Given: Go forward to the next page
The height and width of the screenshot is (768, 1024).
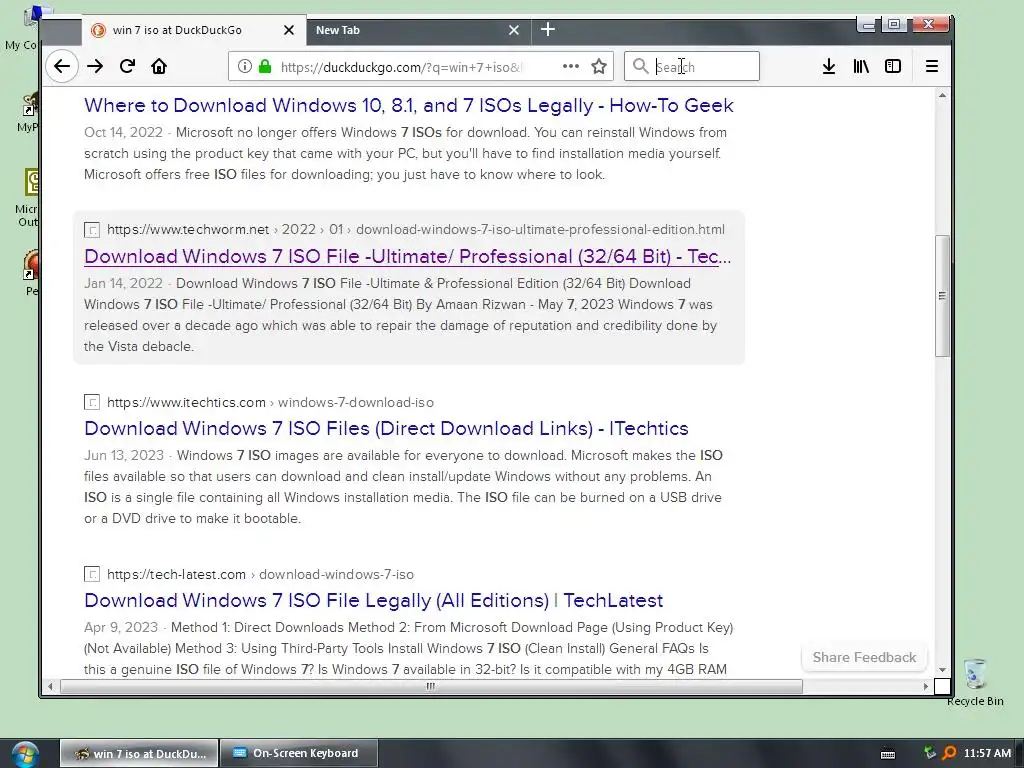Looking at the screenshot, I should tap(95, 66).
